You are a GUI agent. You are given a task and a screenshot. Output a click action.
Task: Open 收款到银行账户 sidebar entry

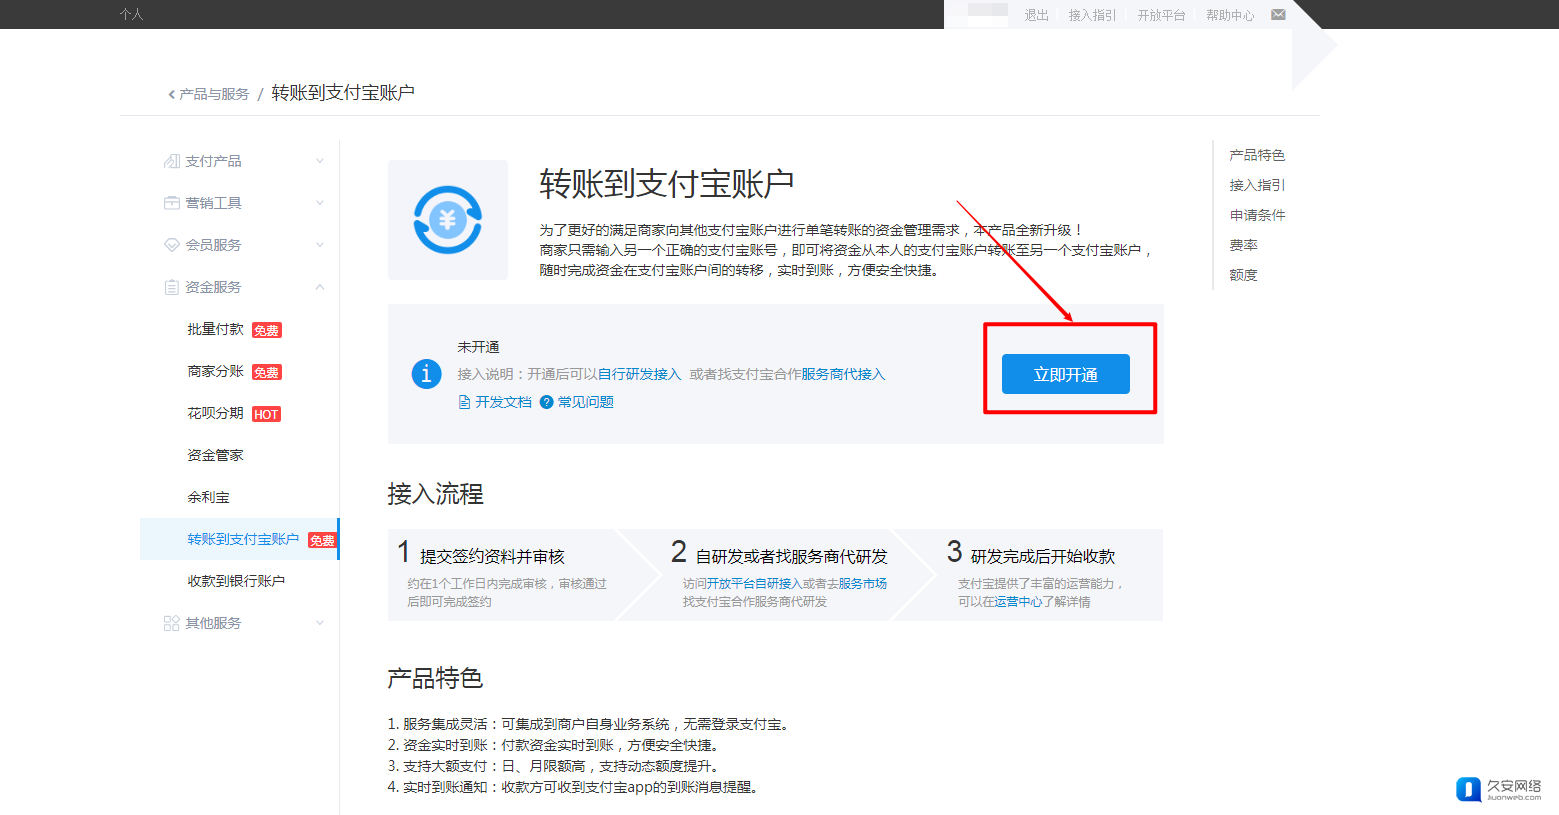(x=236, y=581)
